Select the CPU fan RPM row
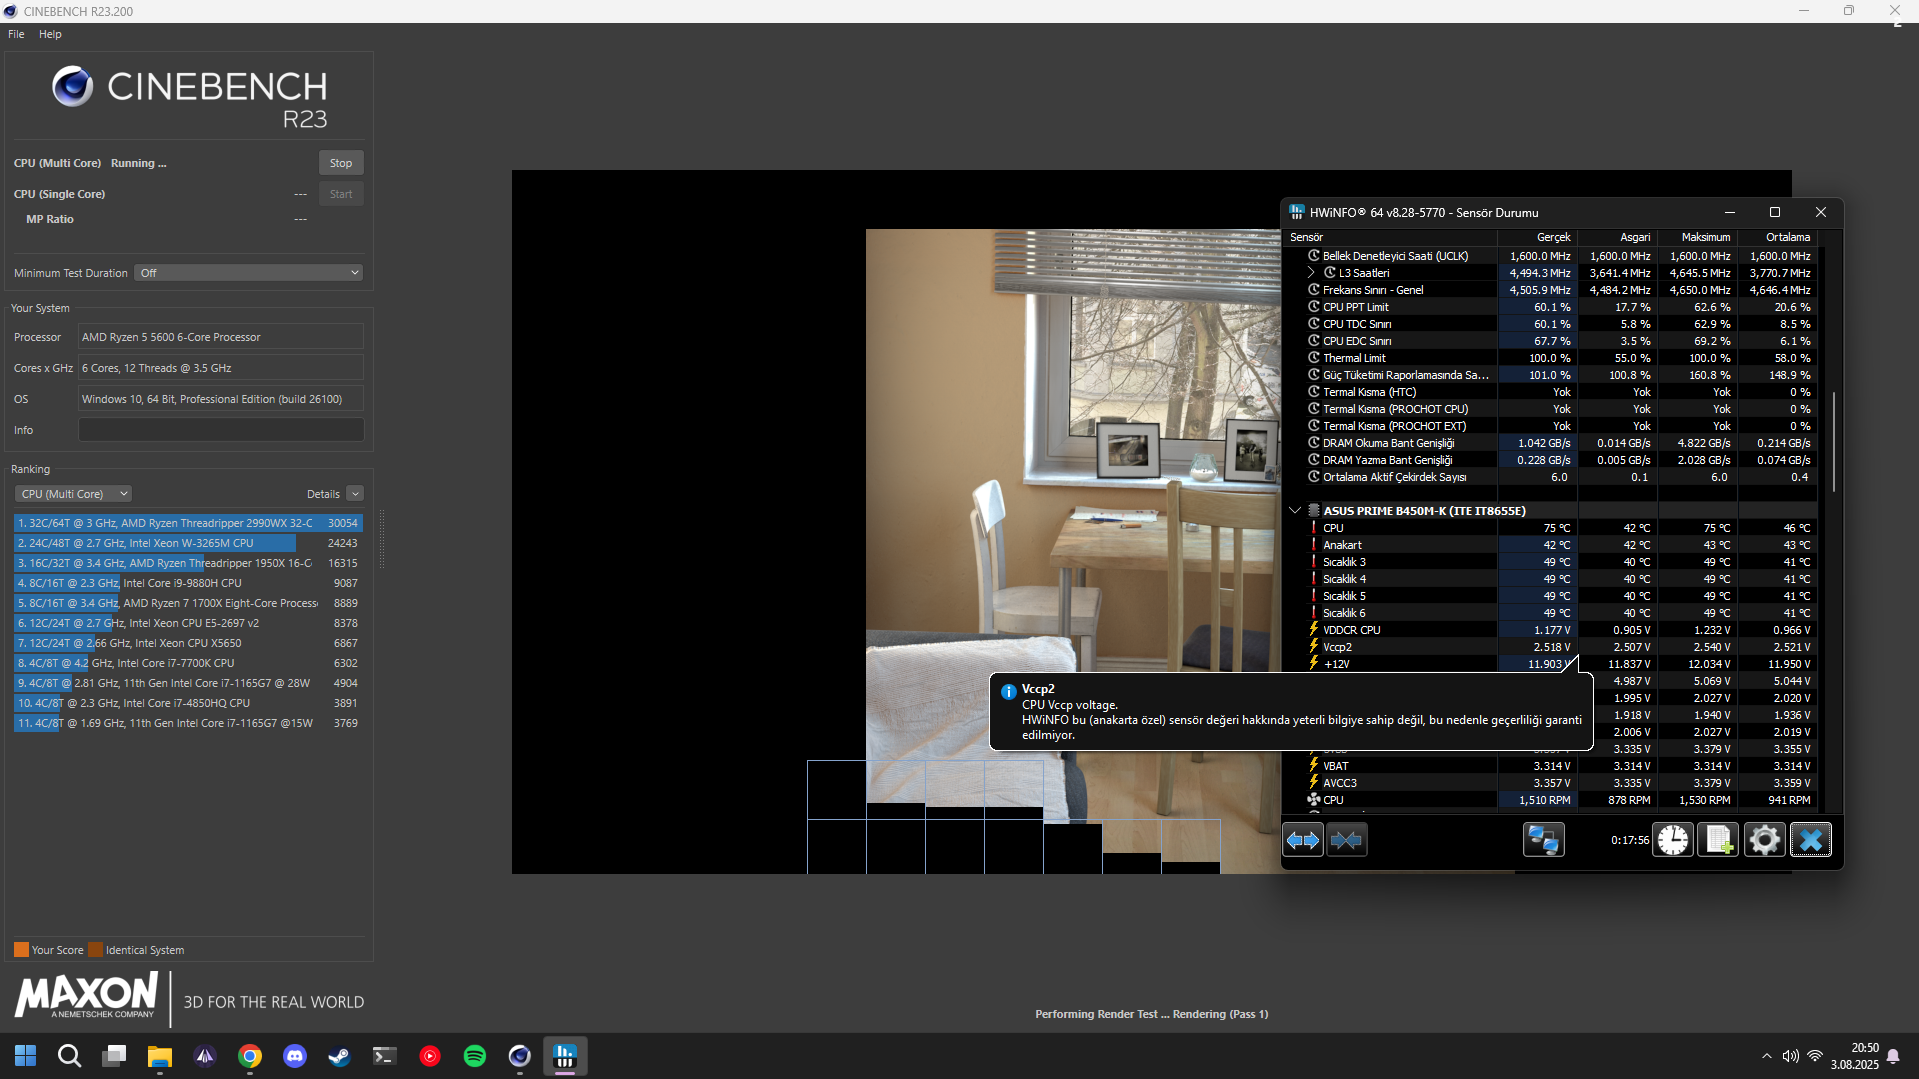The image size is (1919, 1079). 1550,800
